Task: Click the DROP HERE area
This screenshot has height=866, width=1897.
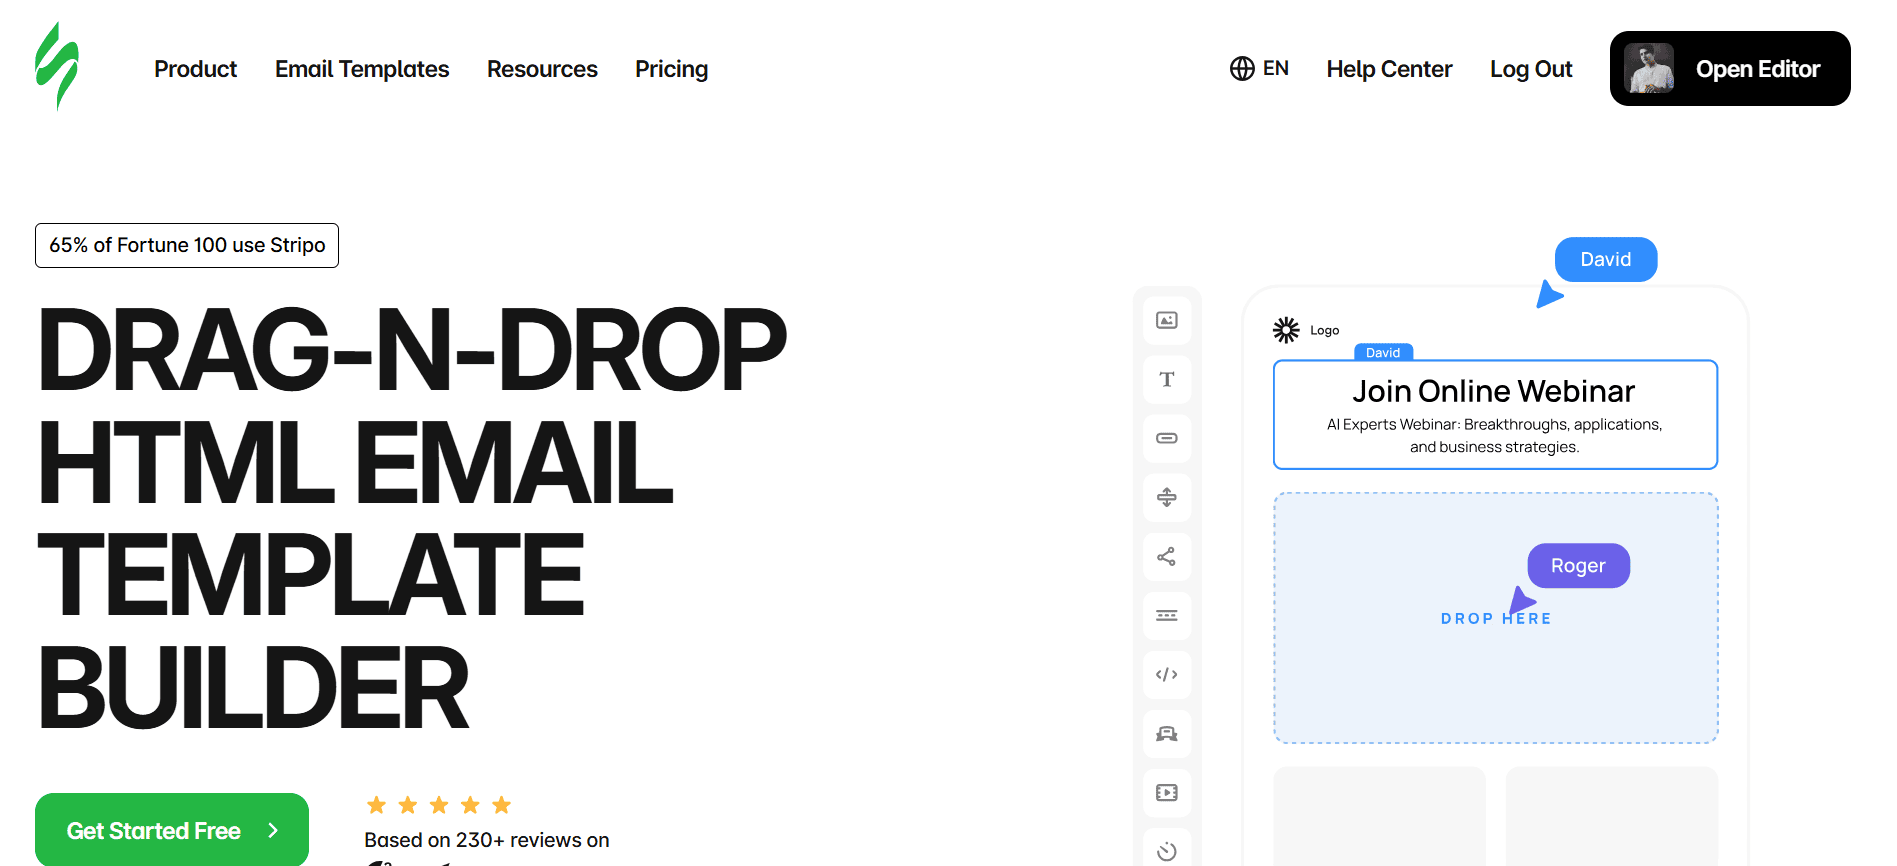Action: coord(1496,618)
